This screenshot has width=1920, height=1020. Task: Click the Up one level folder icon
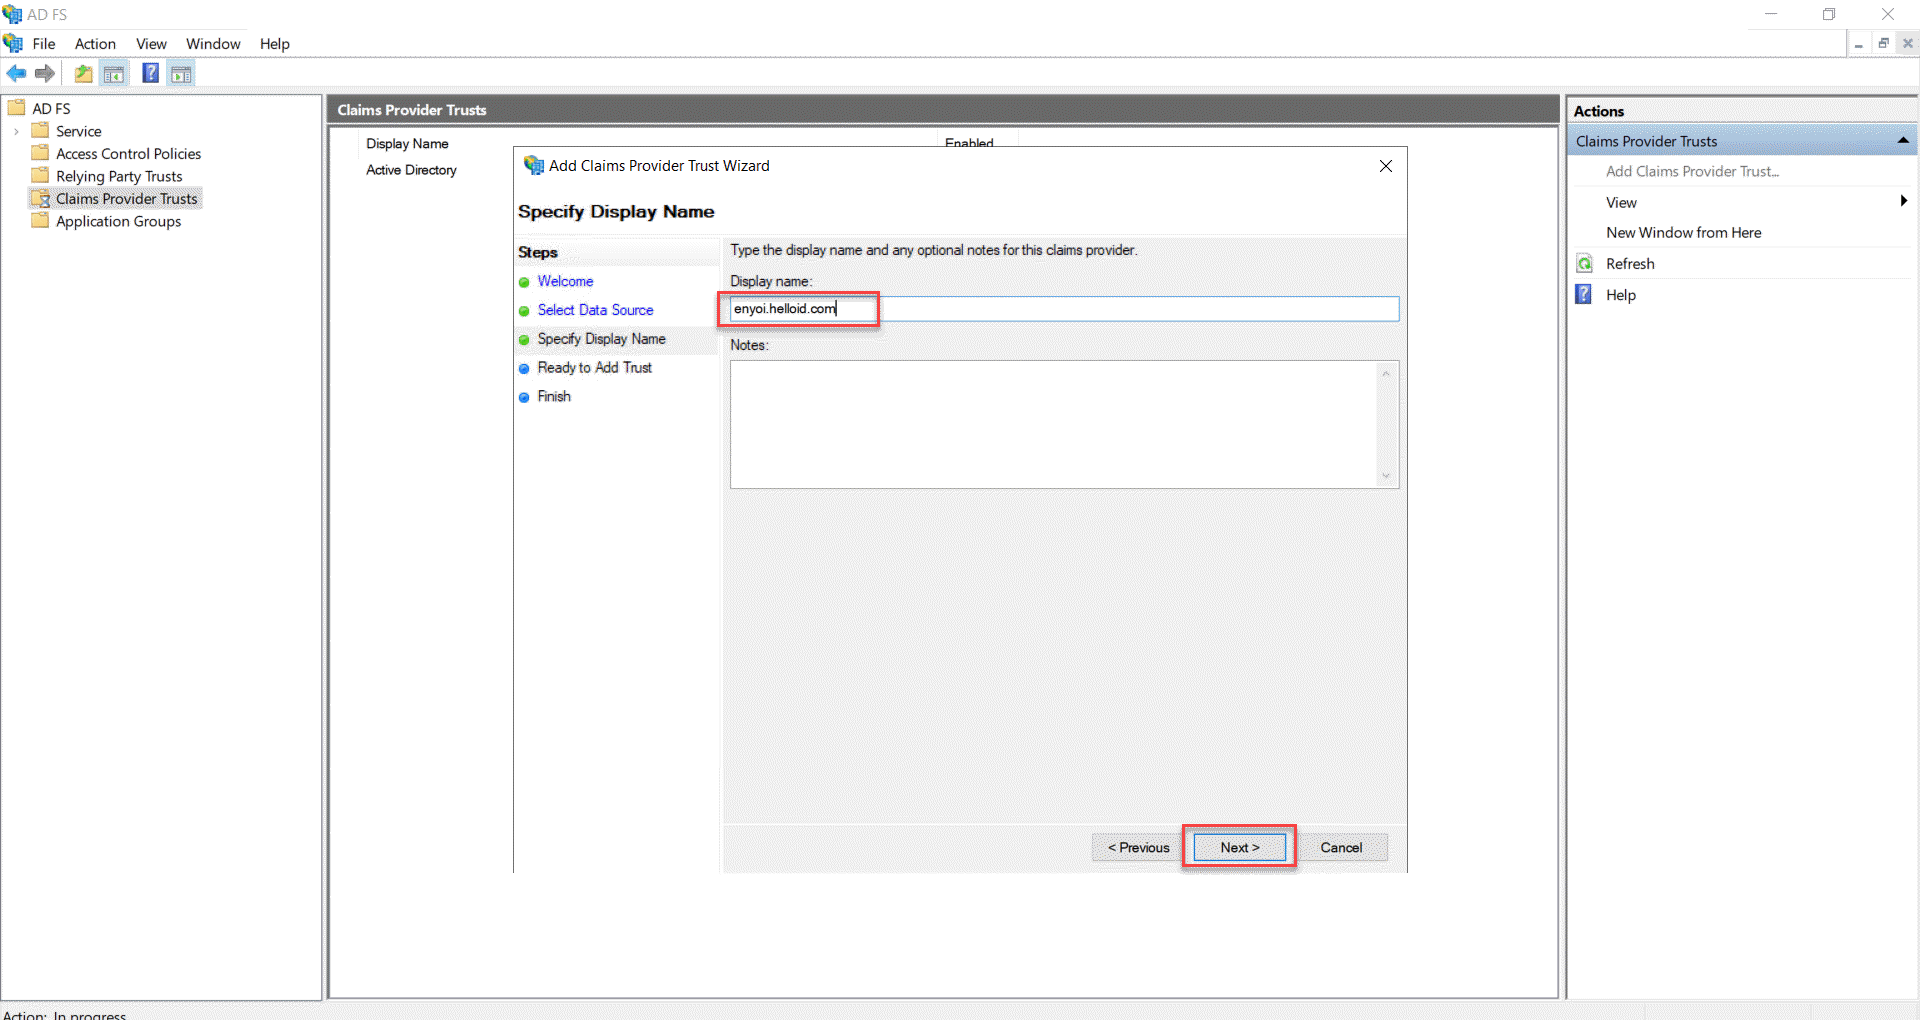[x=83, y=74]
